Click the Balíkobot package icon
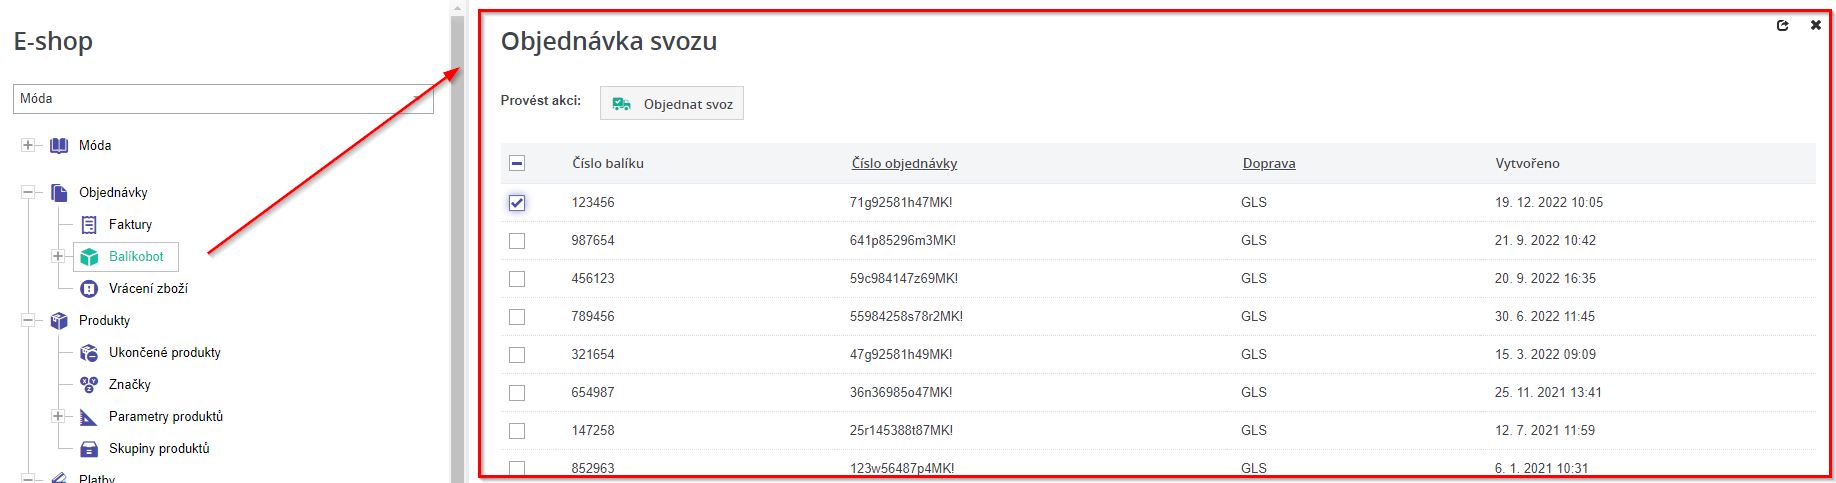 (89, 257)
